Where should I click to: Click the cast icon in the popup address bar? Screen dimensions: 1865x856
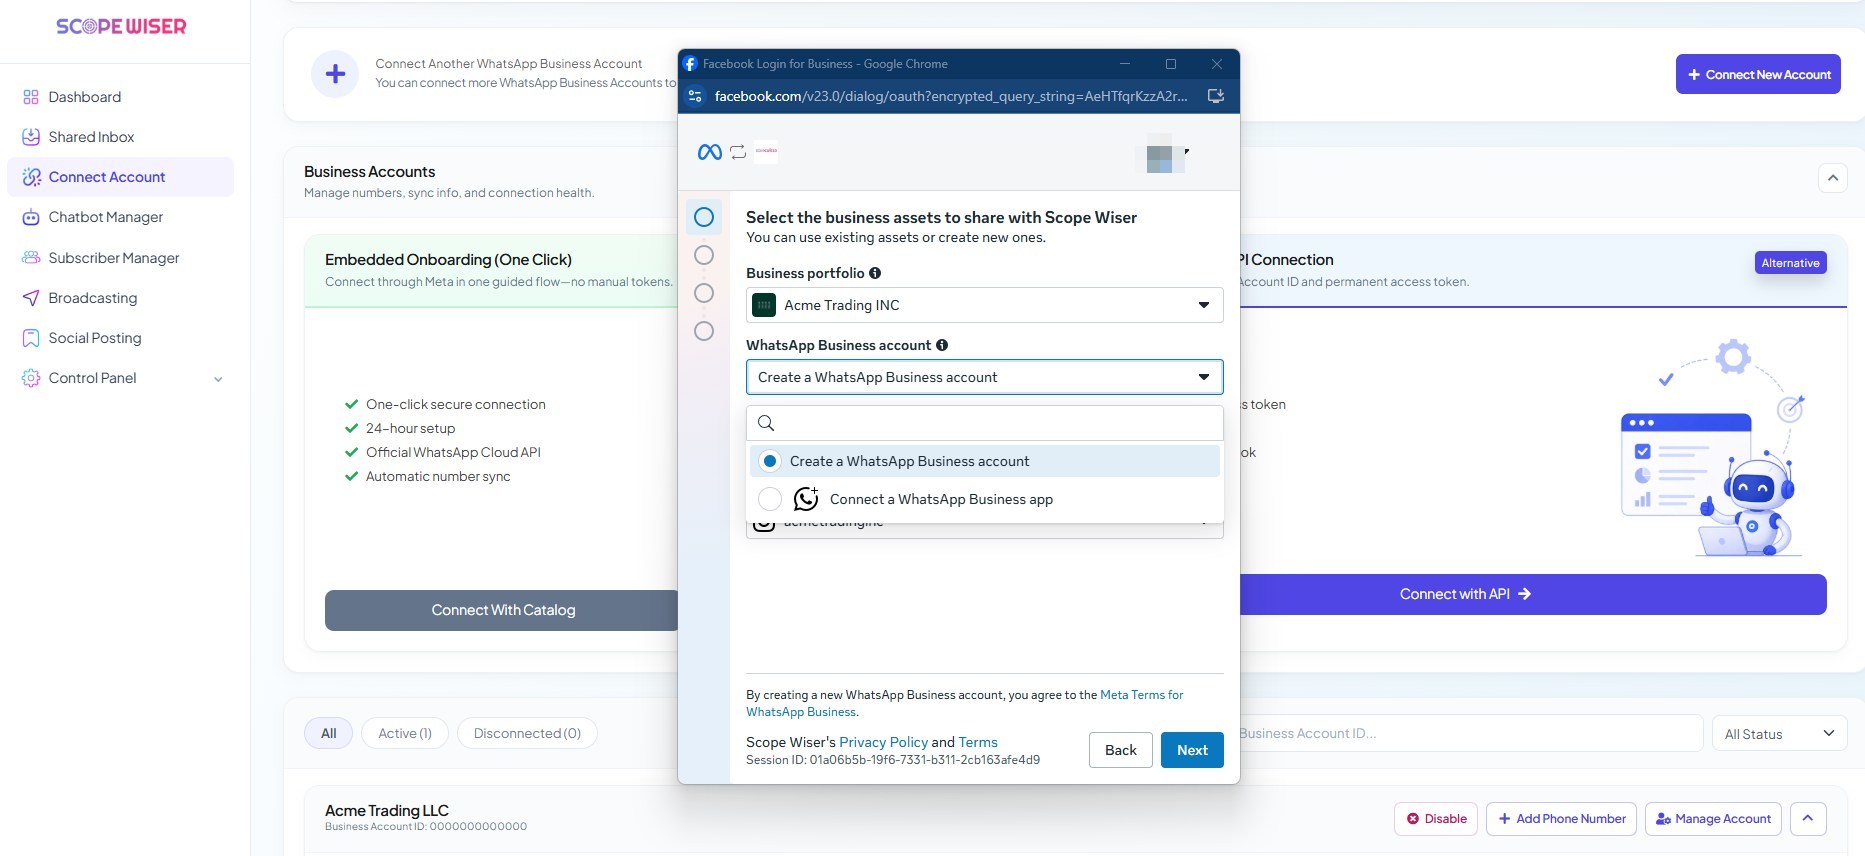[x=1216, y=96]
